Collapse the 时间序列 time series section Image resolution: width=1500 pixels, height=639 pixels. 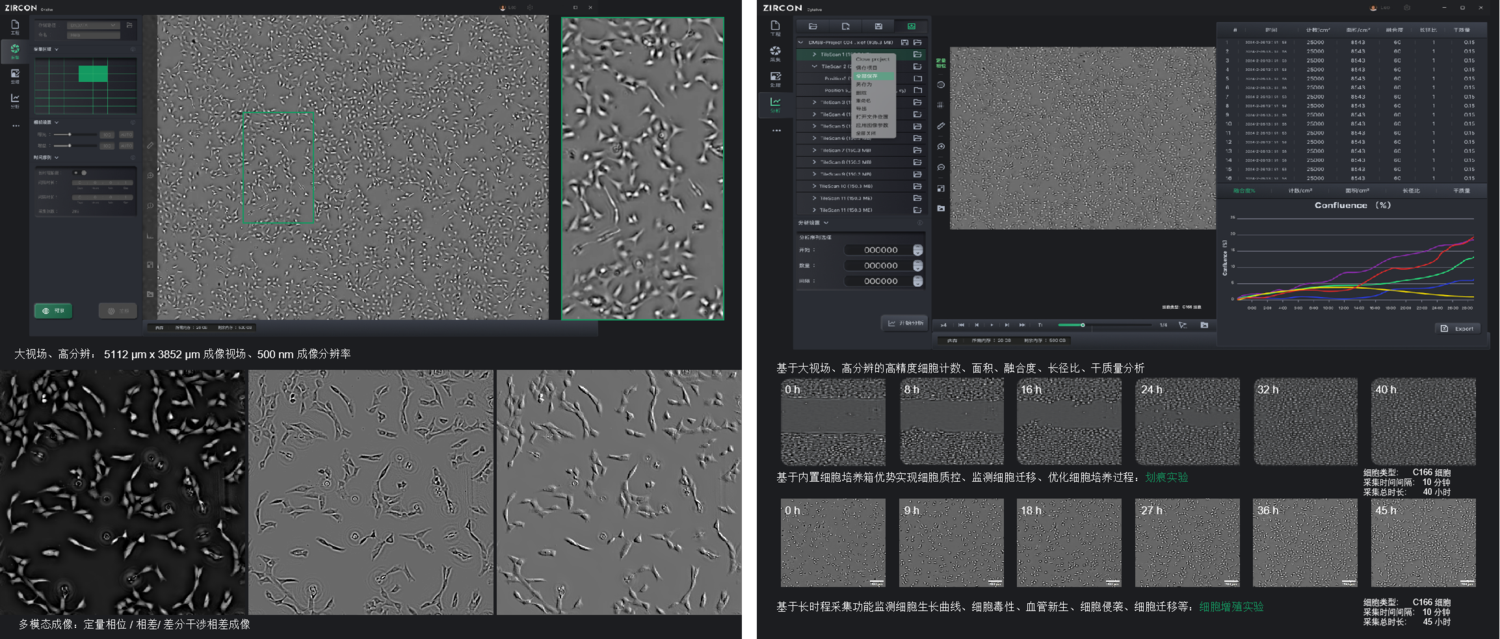57,158
